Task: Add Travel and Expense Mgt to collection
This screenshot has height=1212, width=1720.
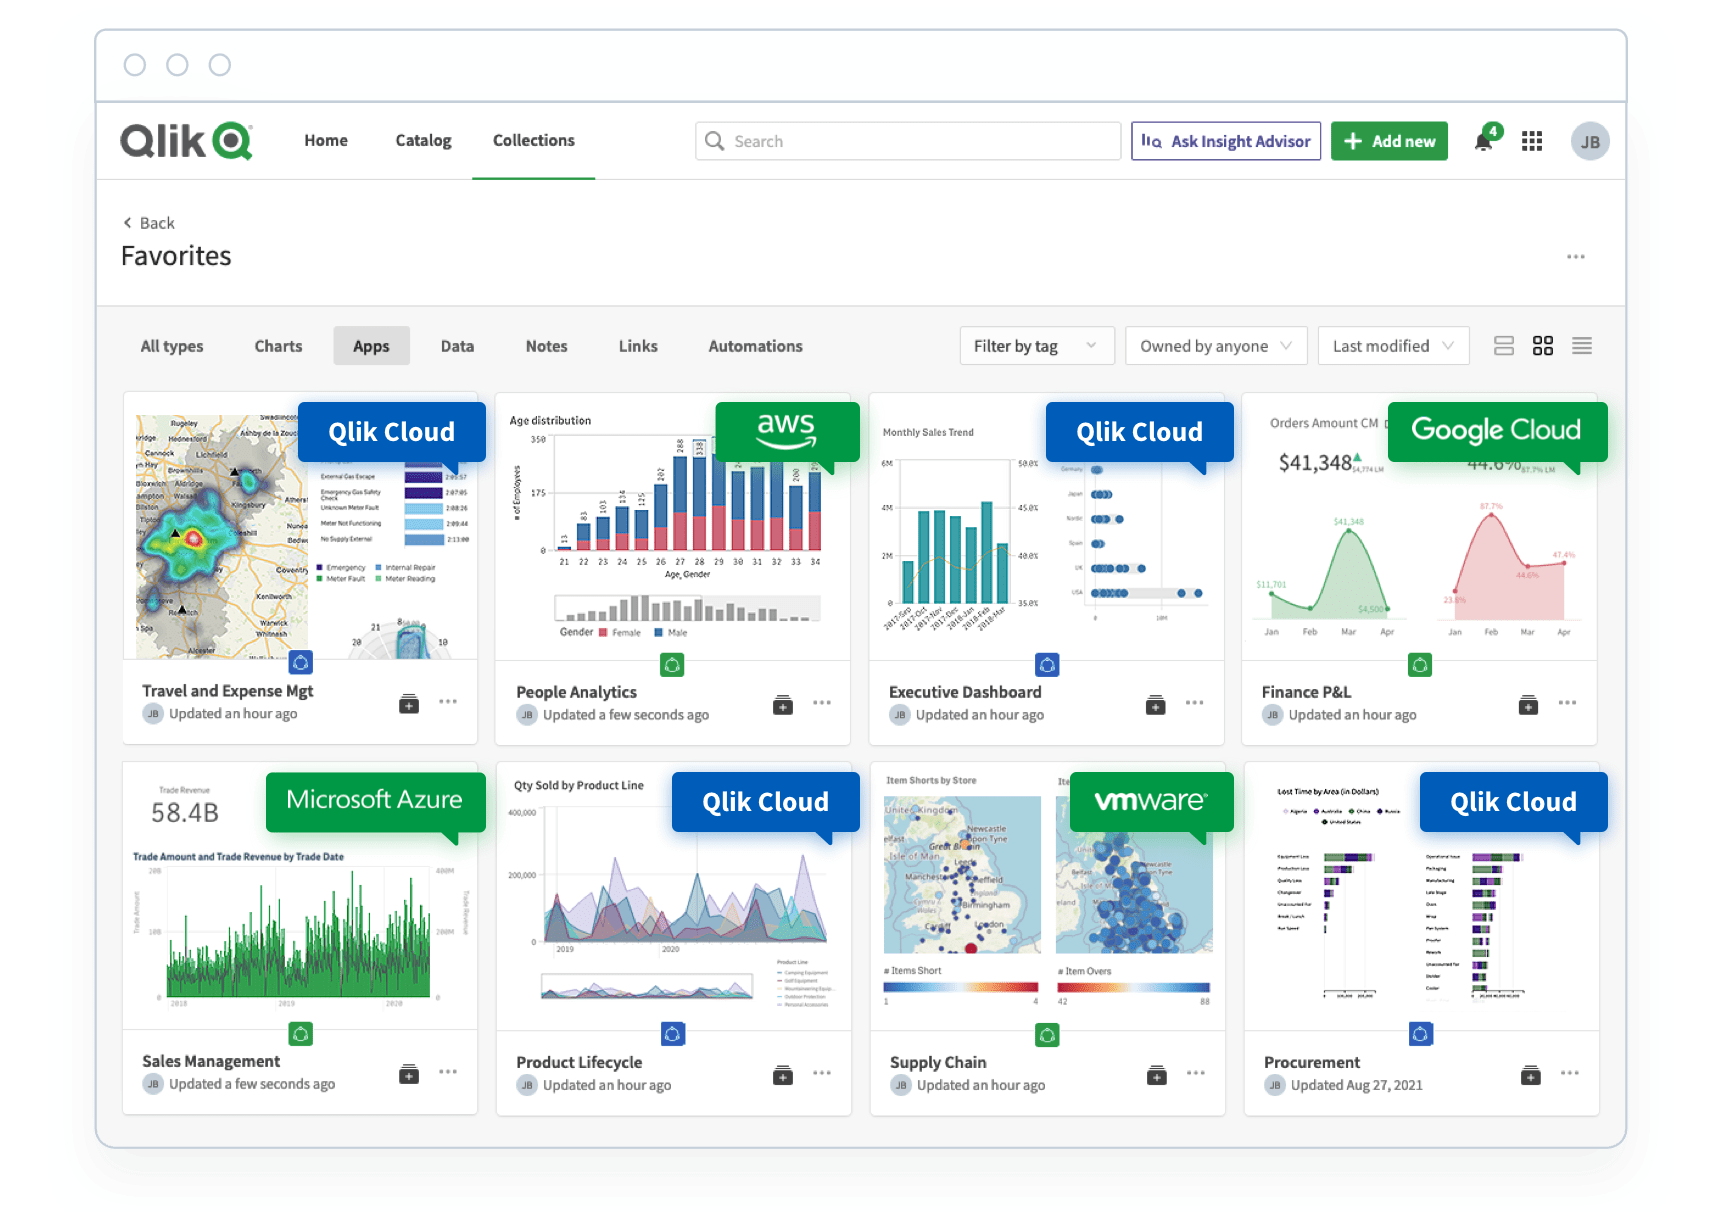Action: (409, 704)
